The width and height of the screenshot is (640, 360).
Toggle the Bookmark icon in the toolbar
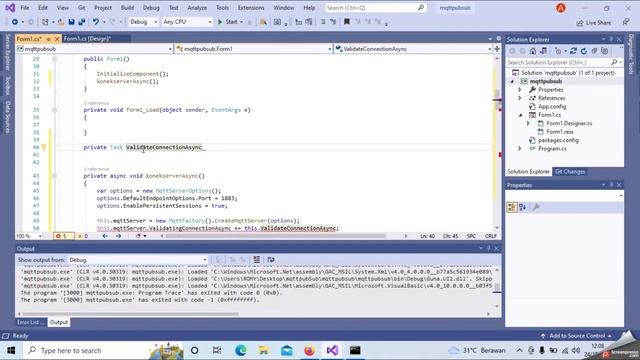tap(347, 22)
